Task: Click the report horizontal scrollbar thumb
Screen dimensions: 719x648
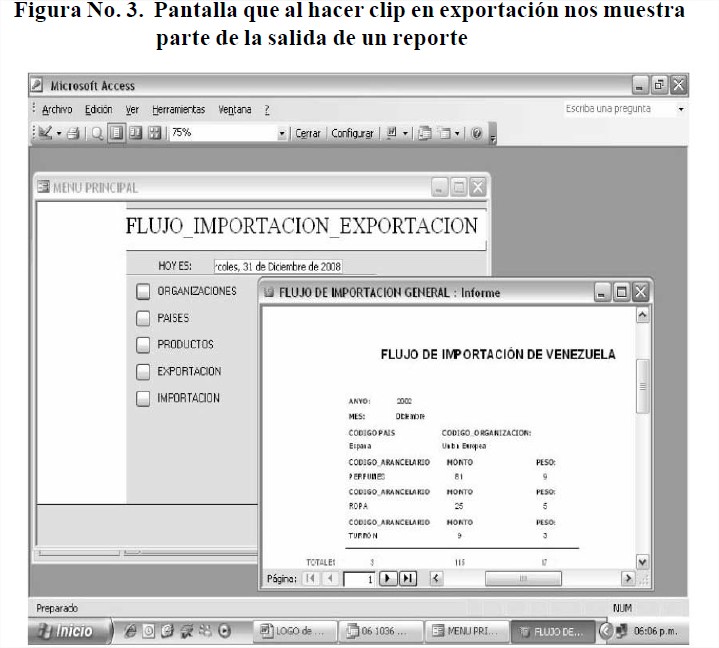Action: (523, 578)
